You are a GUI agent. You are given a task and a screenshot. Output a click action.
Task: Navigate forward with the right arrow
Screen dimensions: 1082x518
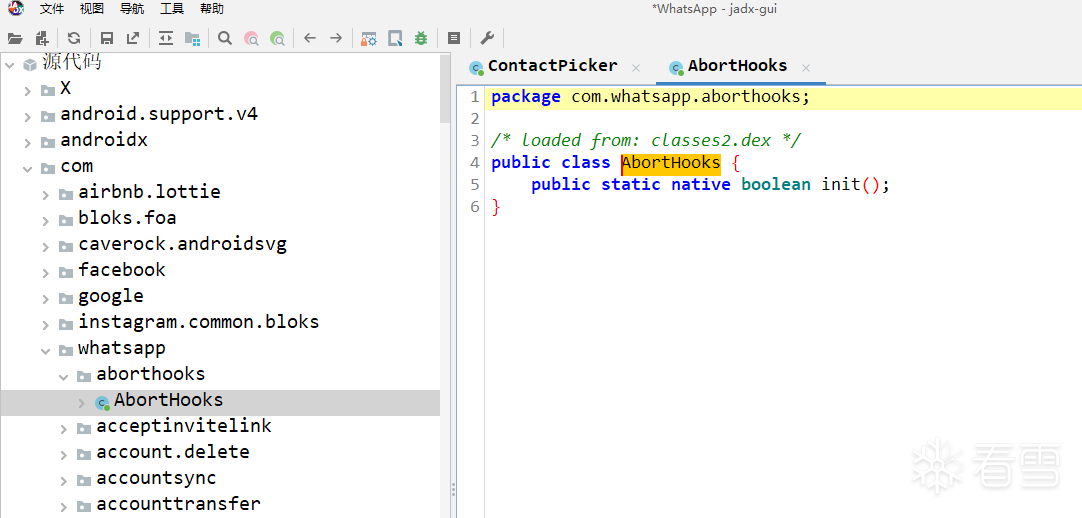pos(336,39)
